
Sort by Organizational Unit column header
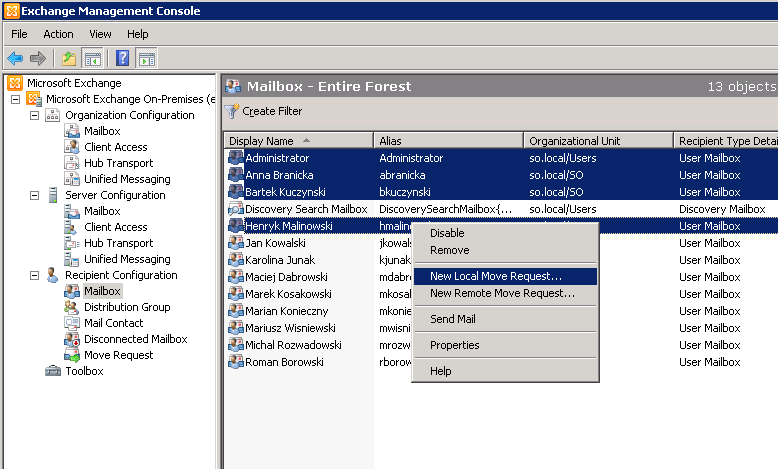tap(598, 141)
